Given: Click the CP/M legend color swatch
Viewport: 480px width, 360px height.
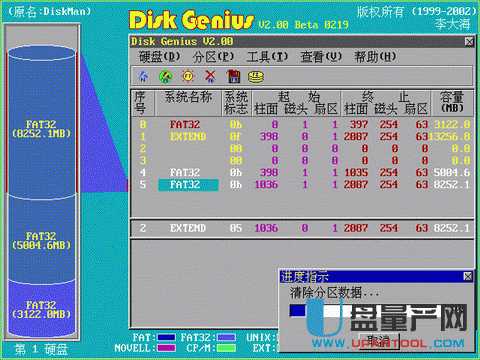Looking at the screenshot, I should click(x=227, y=348).
